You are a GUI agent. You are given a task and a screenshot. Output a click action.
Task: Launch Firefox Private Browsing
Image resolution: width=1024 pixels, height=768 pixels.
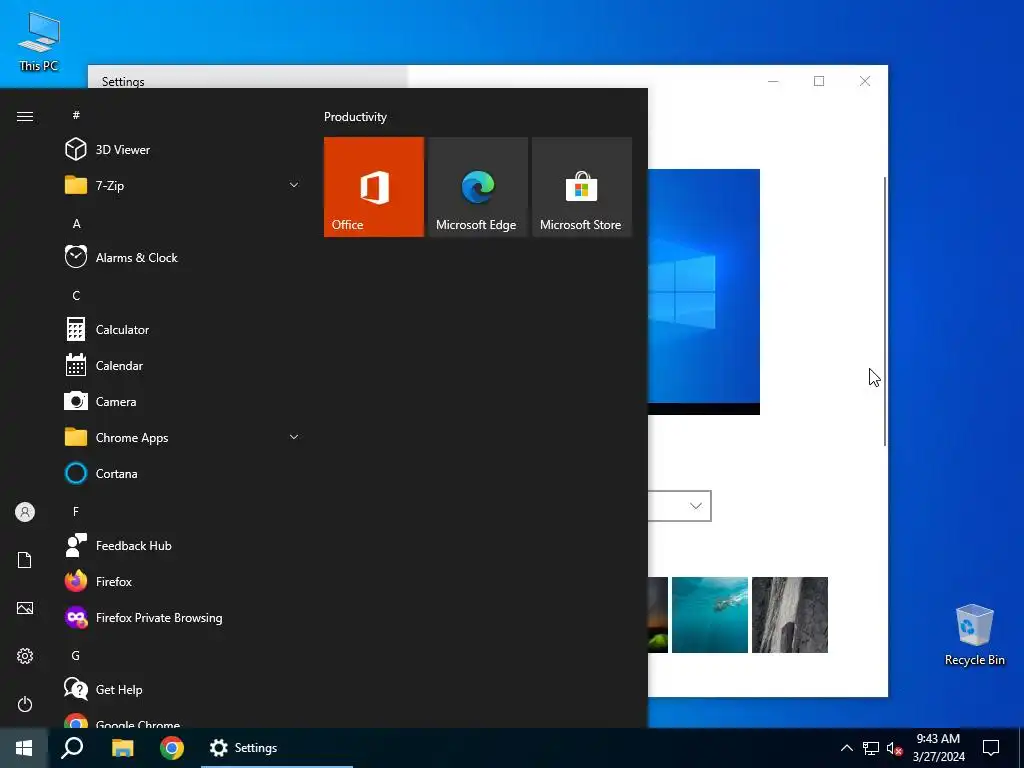tap(183, 617)
